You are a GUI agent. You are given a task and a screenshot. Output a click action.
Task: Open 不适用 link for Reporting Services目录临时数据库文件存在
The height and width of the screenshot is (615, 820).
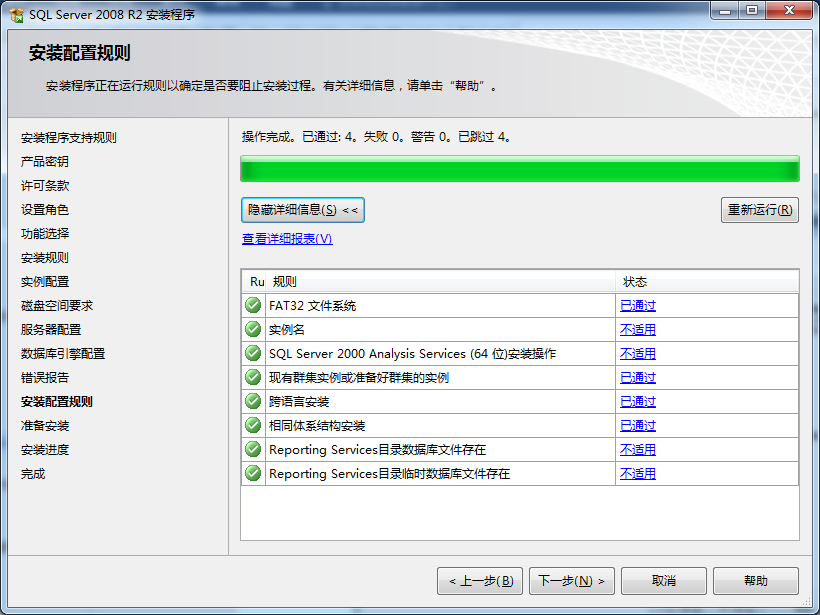point(637,474)
